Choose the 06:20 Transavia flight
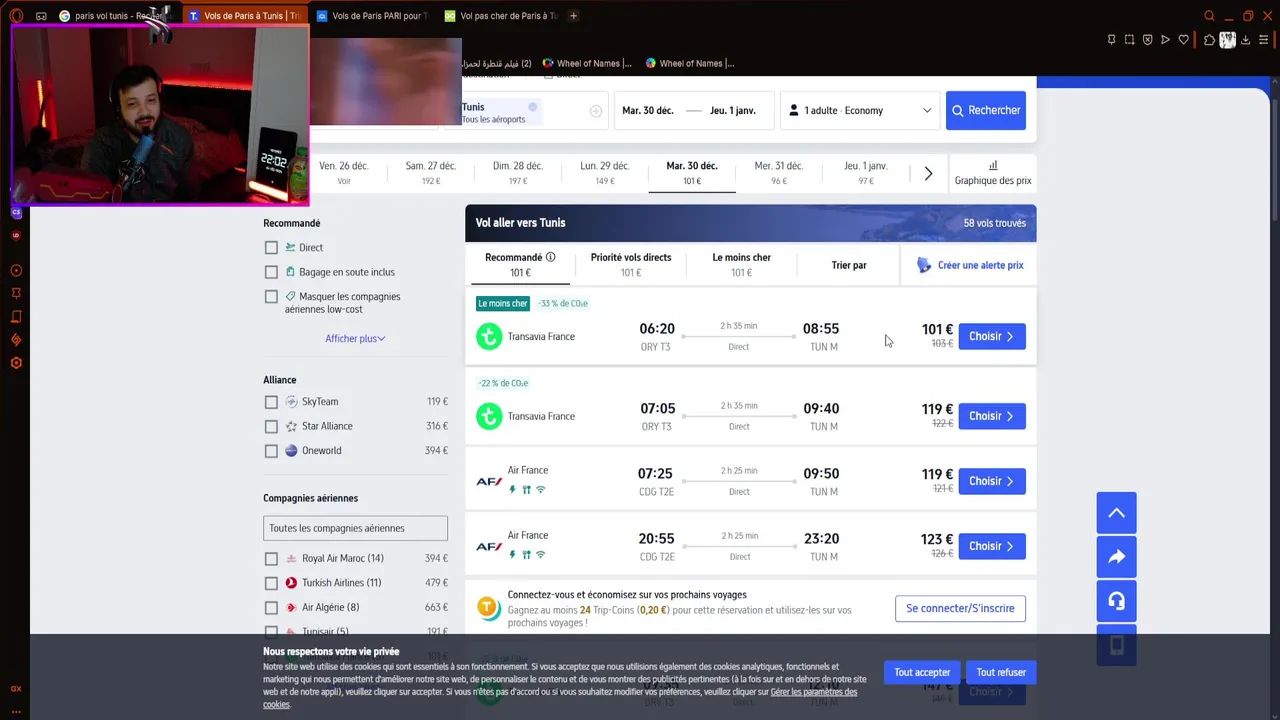 click(x=992, y=336)
